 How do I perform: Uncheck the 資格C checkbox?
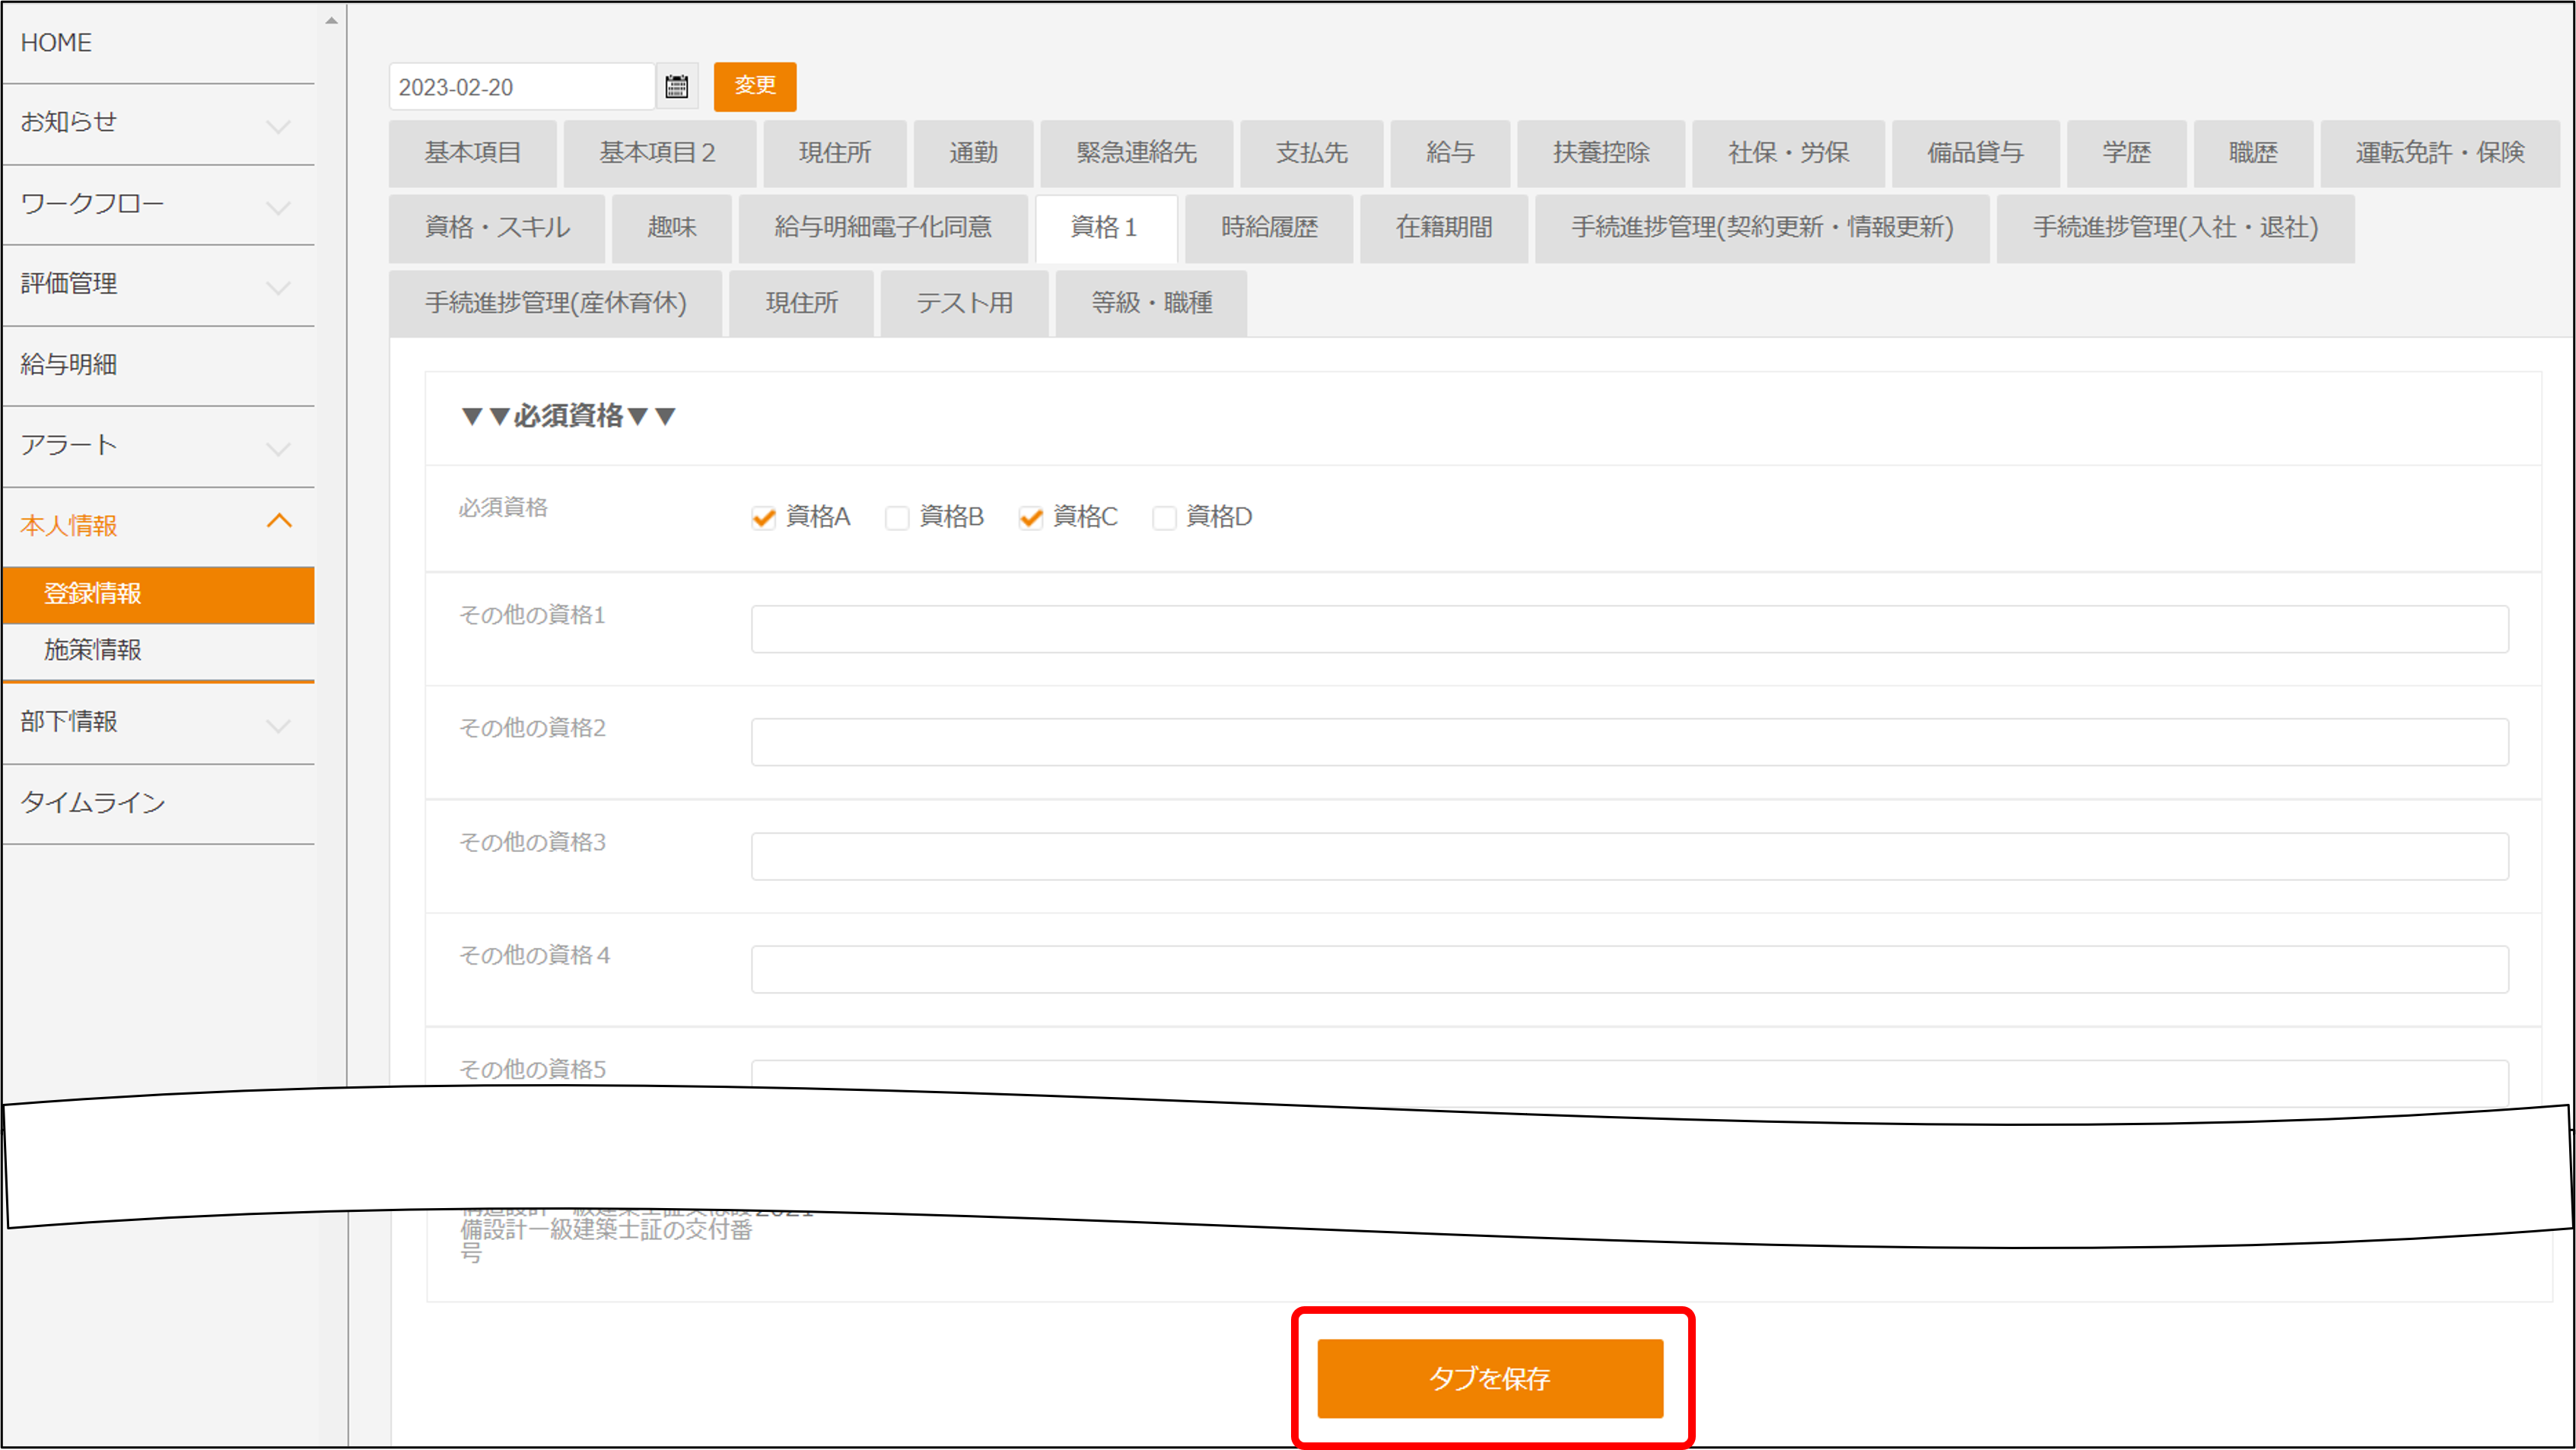[x=1031, y=518]
